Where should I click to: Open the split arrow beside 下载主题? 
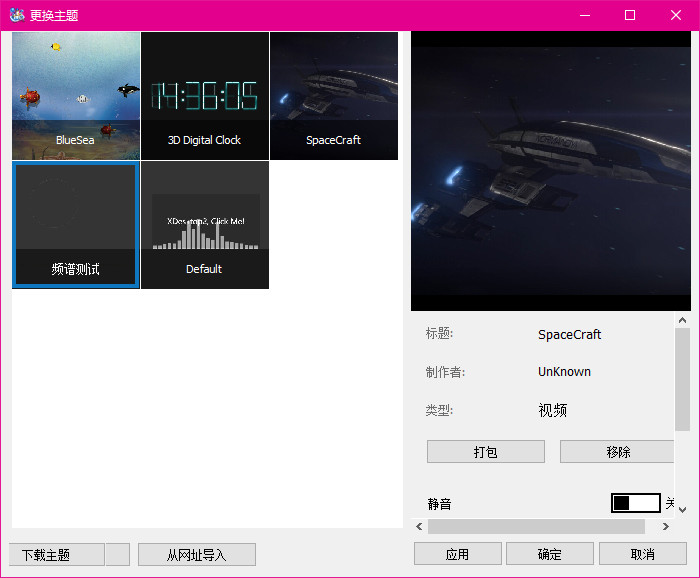117,554
